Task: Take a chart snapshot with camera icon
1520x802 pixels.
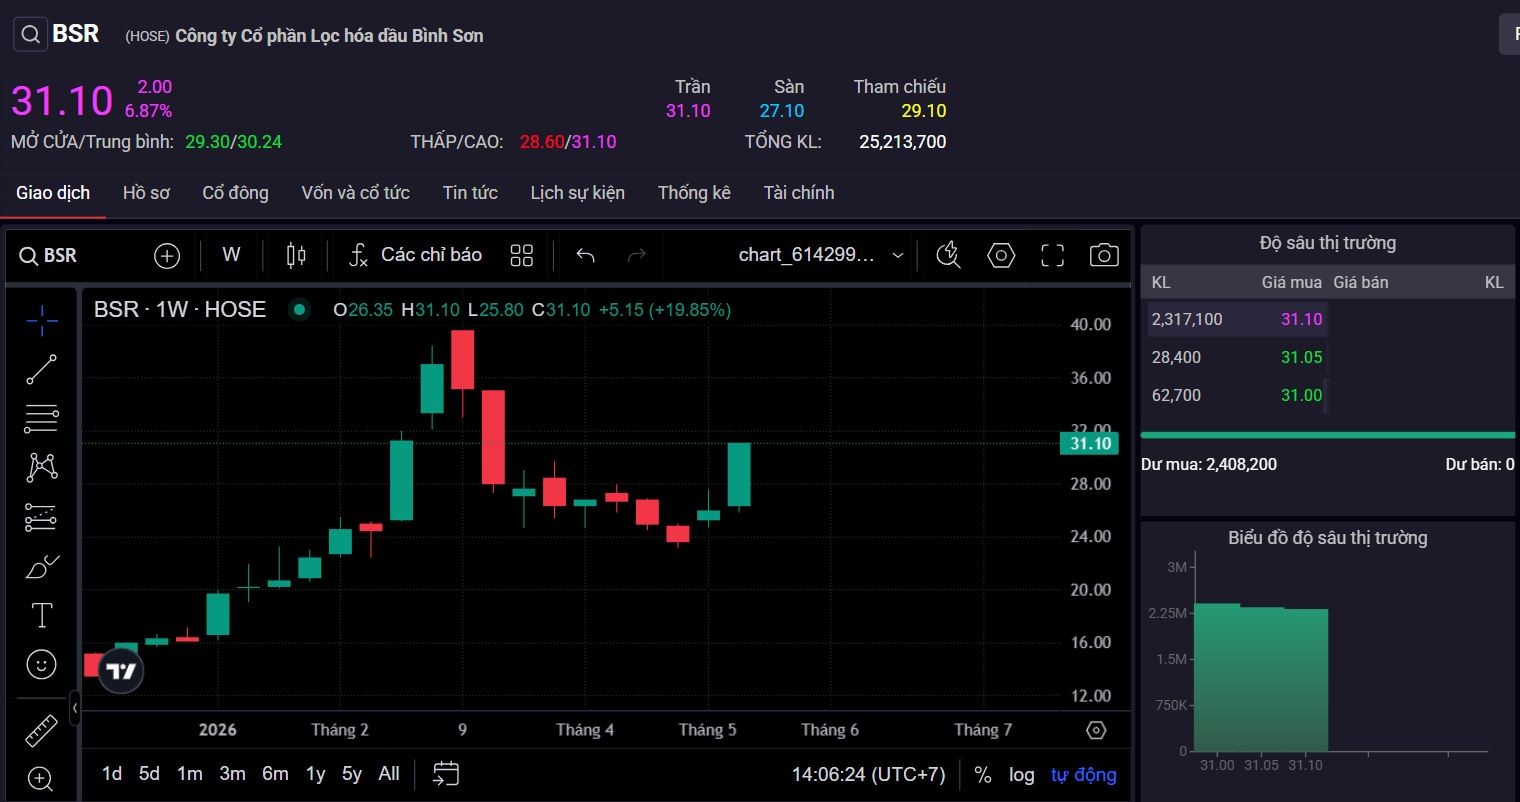Action: coord(1104,255)
